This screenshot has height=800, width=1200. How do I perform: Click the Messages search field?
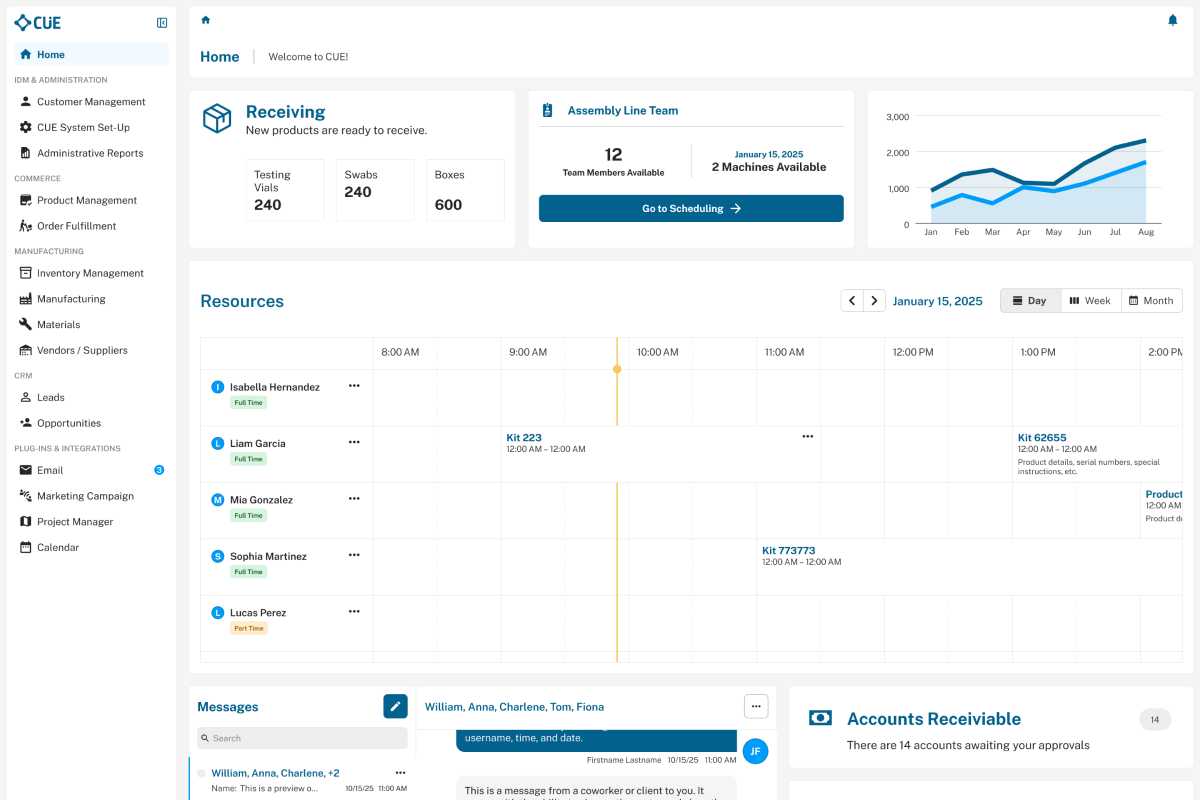pos(302,738)
